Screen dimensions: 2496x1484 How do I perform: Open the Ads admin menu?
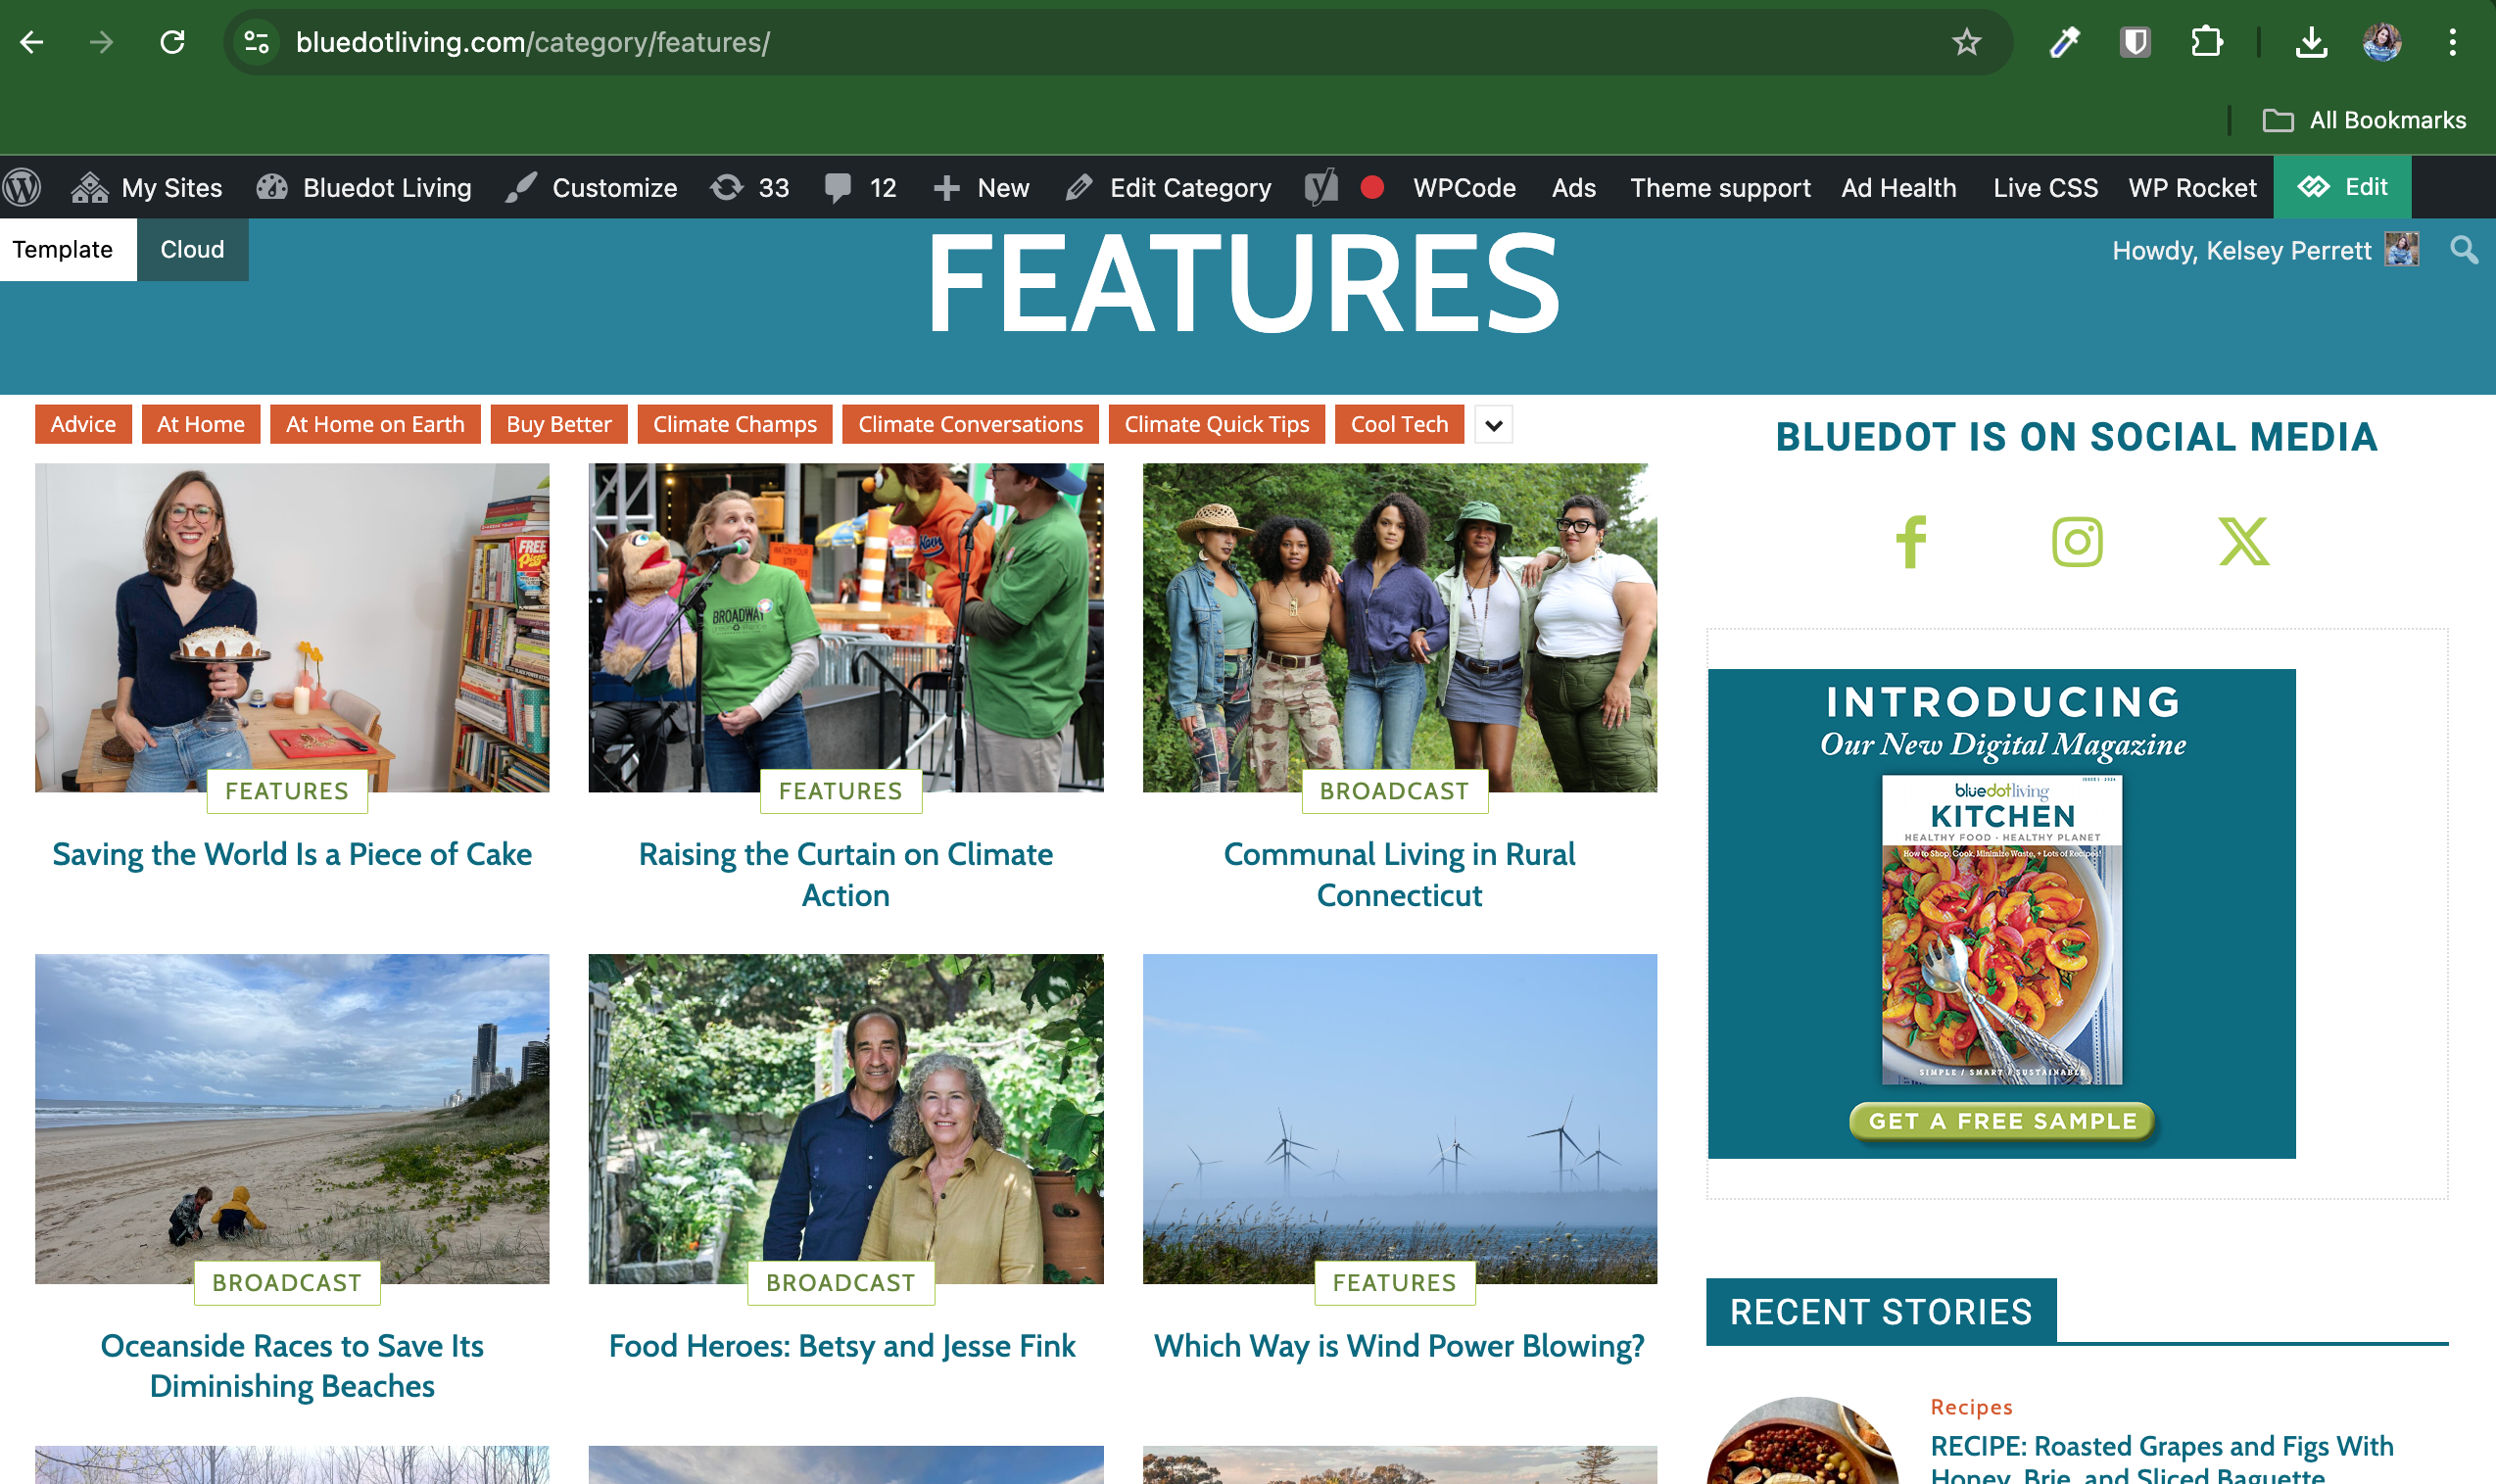[1573, 187]
